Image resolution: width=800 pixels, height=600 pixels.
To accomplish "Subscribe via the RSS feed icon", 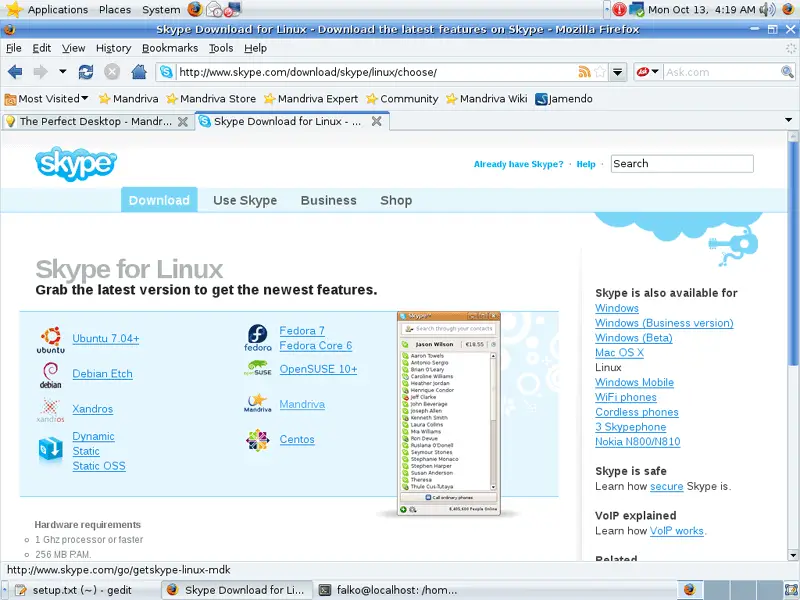I will (x=584, y=72).
